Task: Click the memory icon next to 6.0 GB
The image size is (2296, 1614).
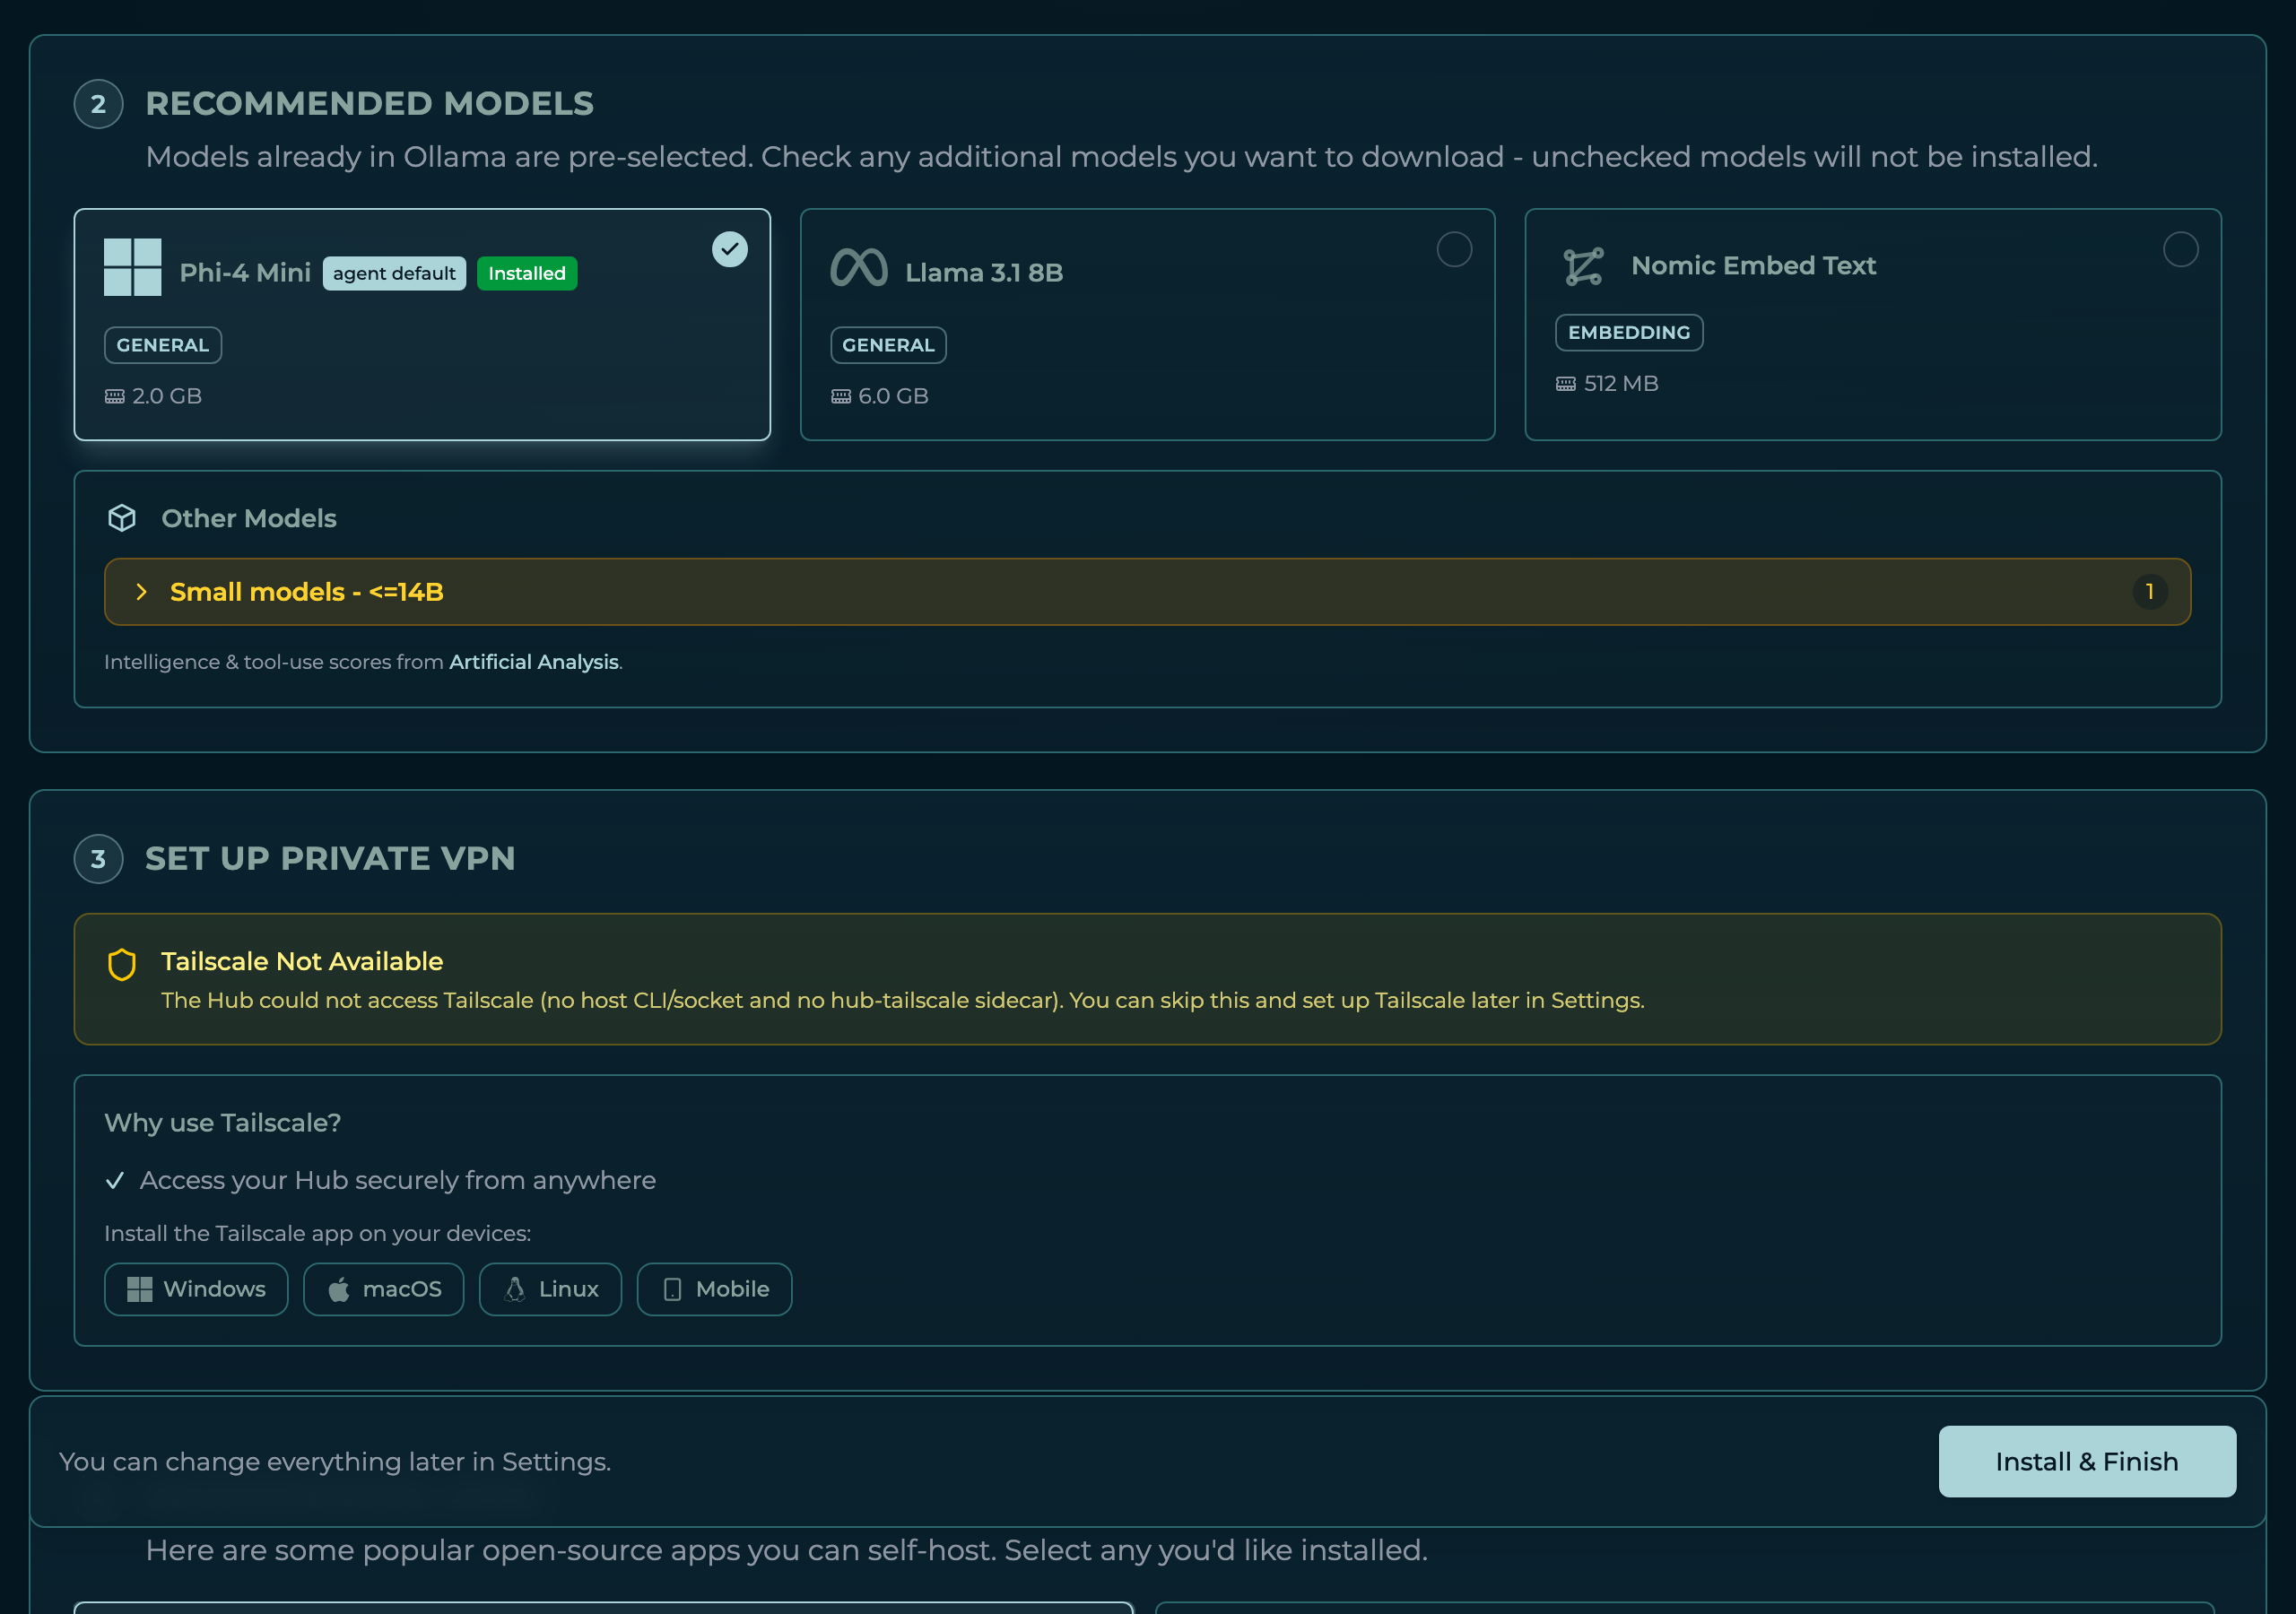Action: [841, 397]
